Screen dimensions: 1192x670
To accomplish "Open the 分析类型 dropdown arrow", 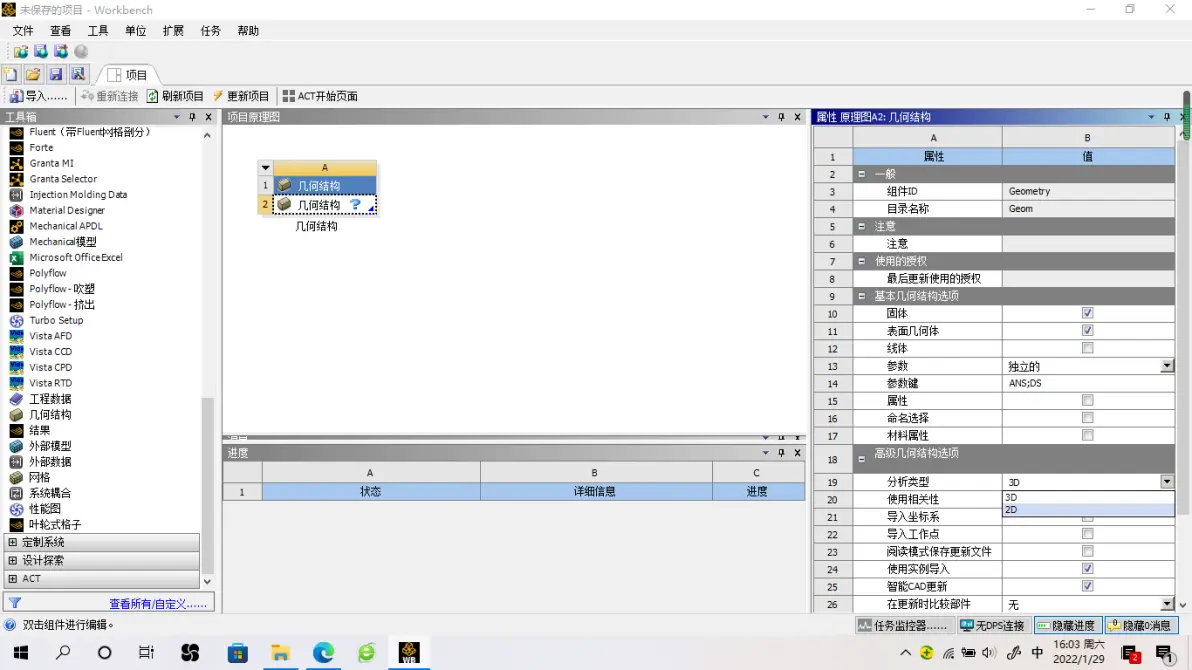I will coord(1166,482).
